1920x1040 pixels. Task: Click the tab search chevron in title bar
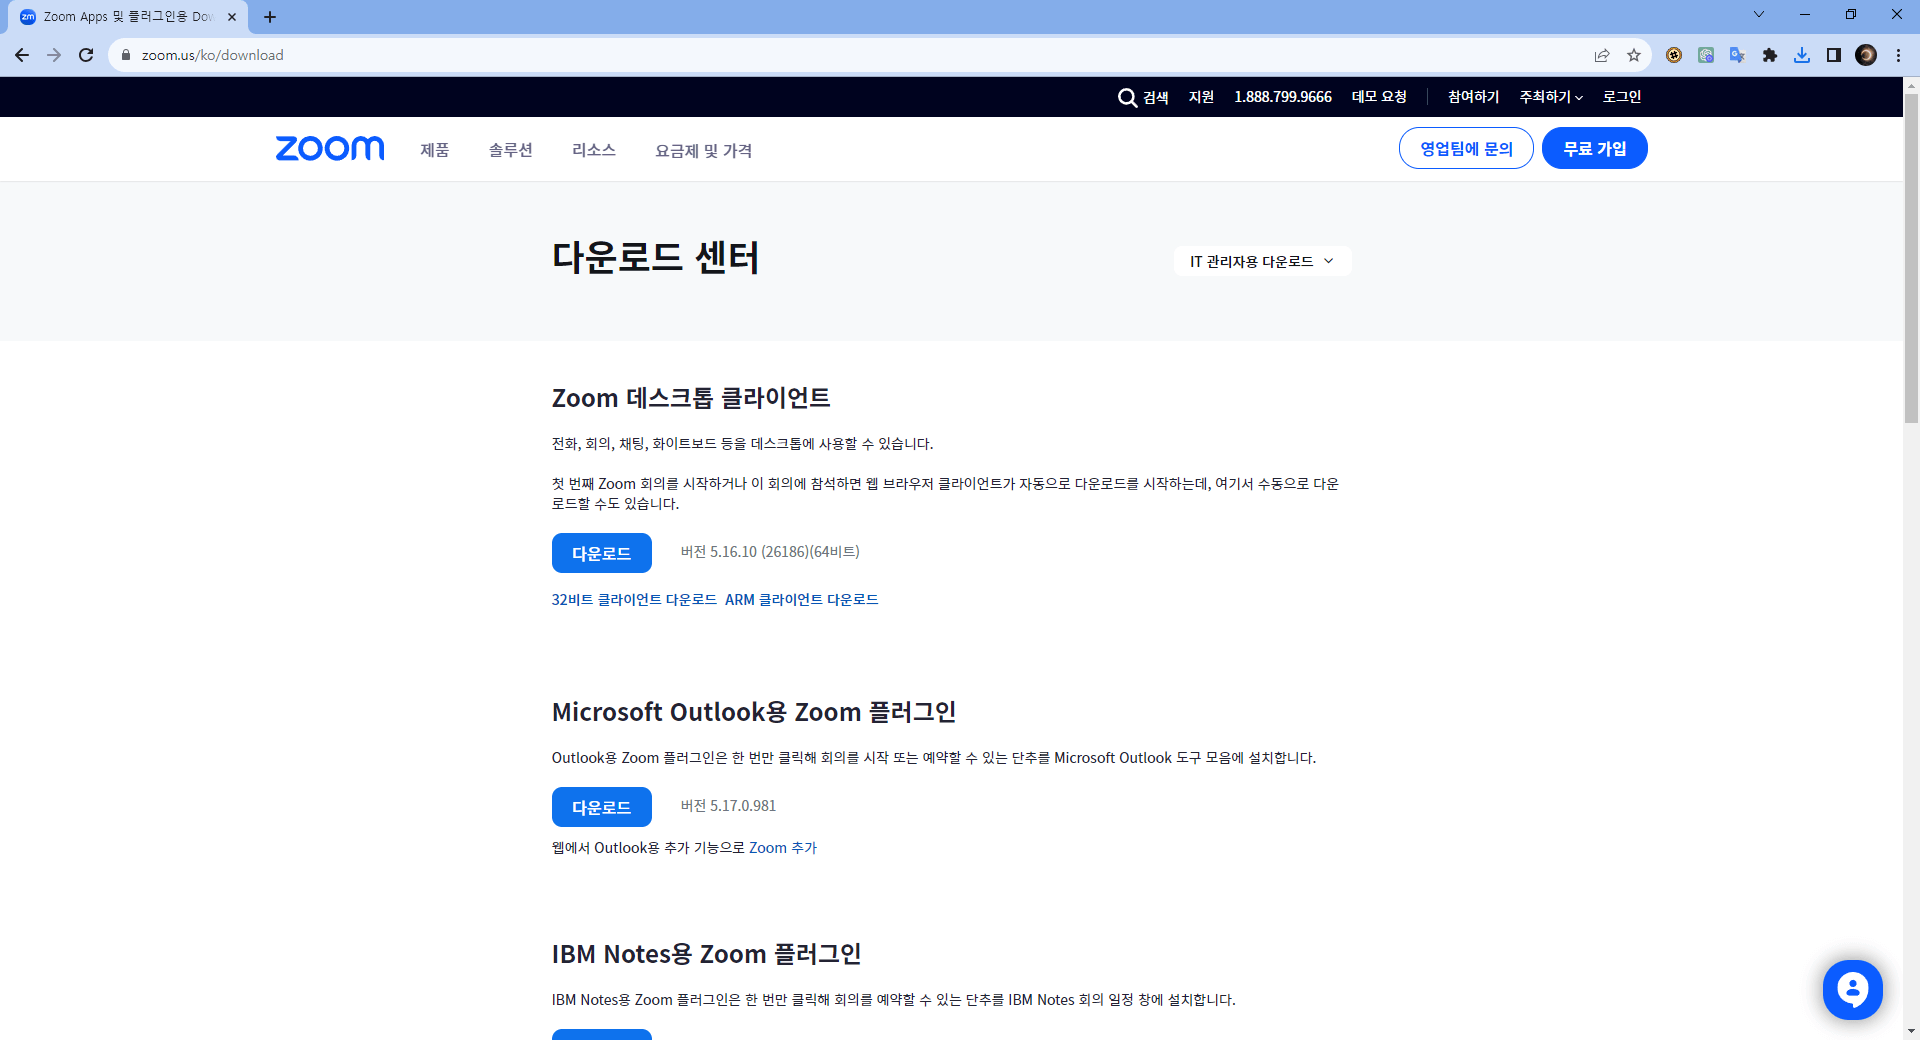pyautogui.click(x=1759, y=14)
